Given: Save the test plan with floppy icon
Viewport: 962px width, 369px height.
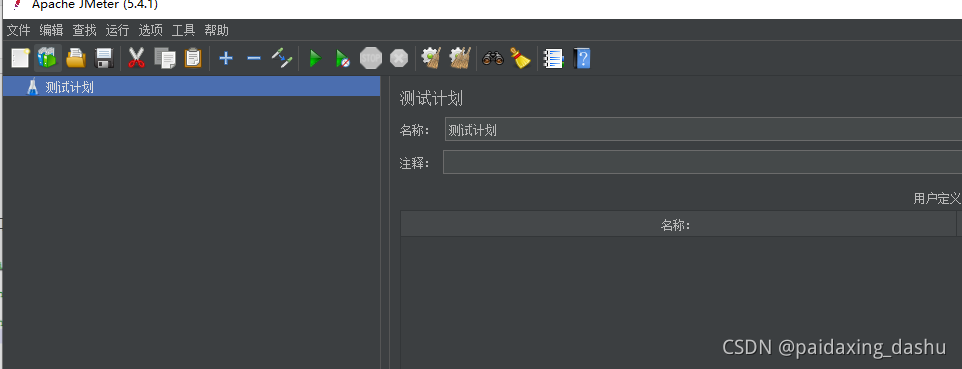Looking at the screenshot, I should pyautogui.click(x=104, y=59).
